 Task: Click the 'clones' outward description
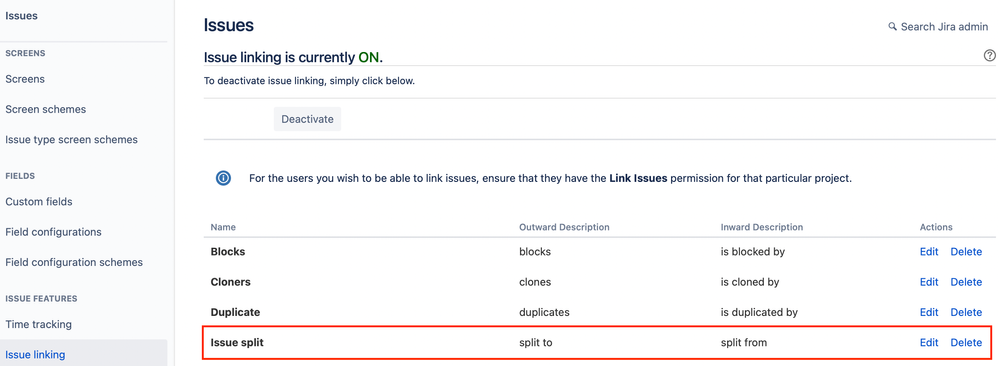[535, 282]
